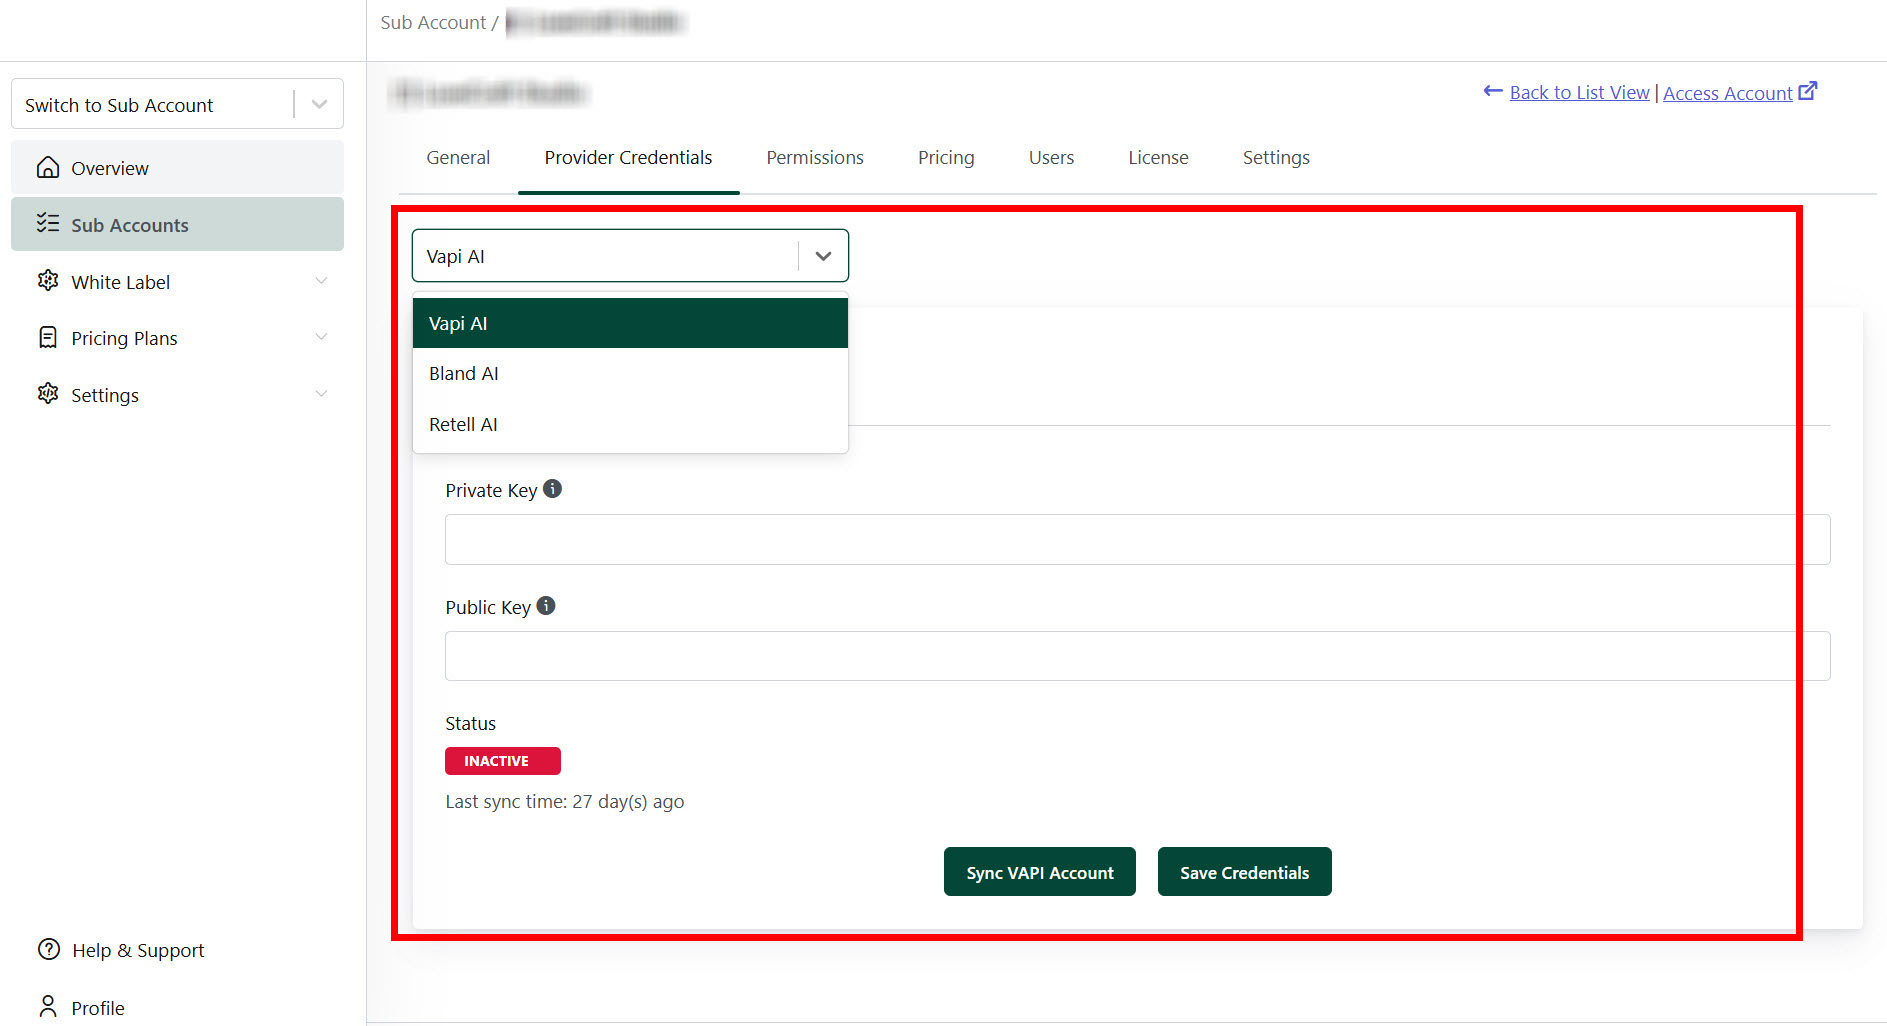The width and height of the screenshot is (1887, 1026).
Task: Expand the sidebar Settings chevron
Action: coord(321,394)
